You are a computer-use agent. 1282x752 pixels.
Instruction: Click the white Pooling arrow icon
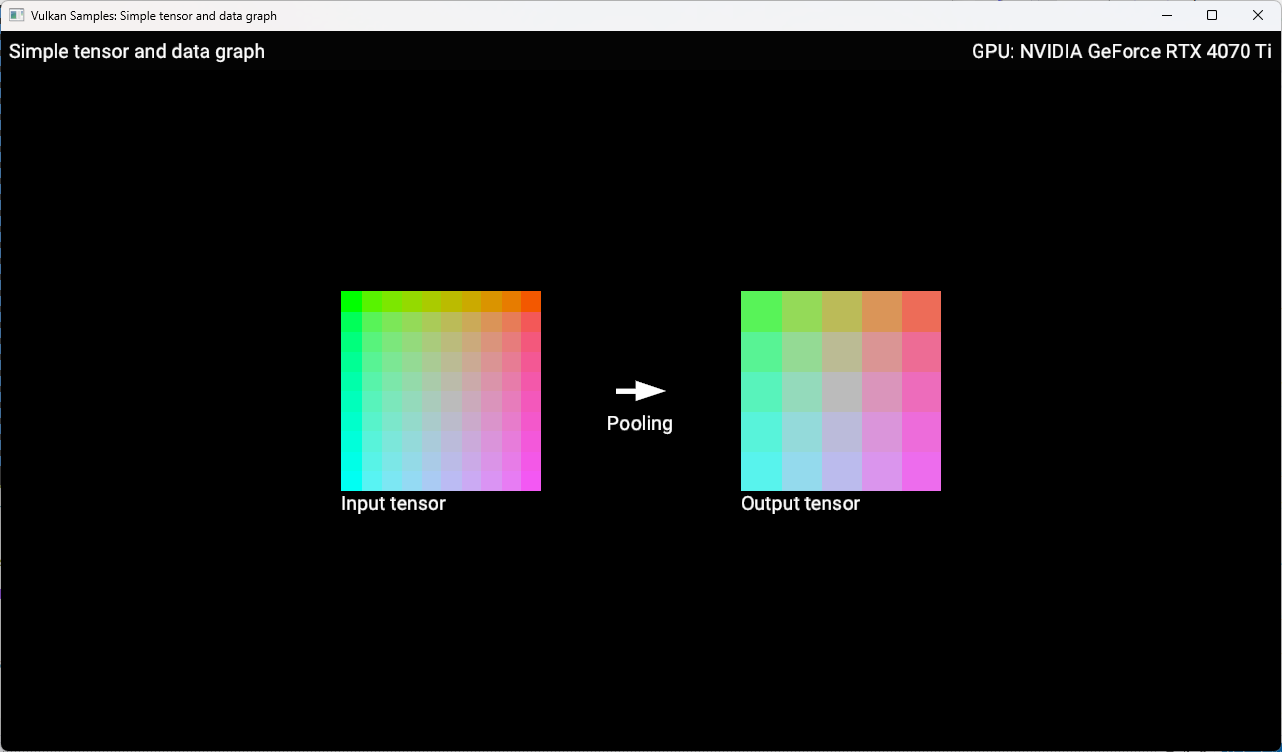tap(640, 391)
